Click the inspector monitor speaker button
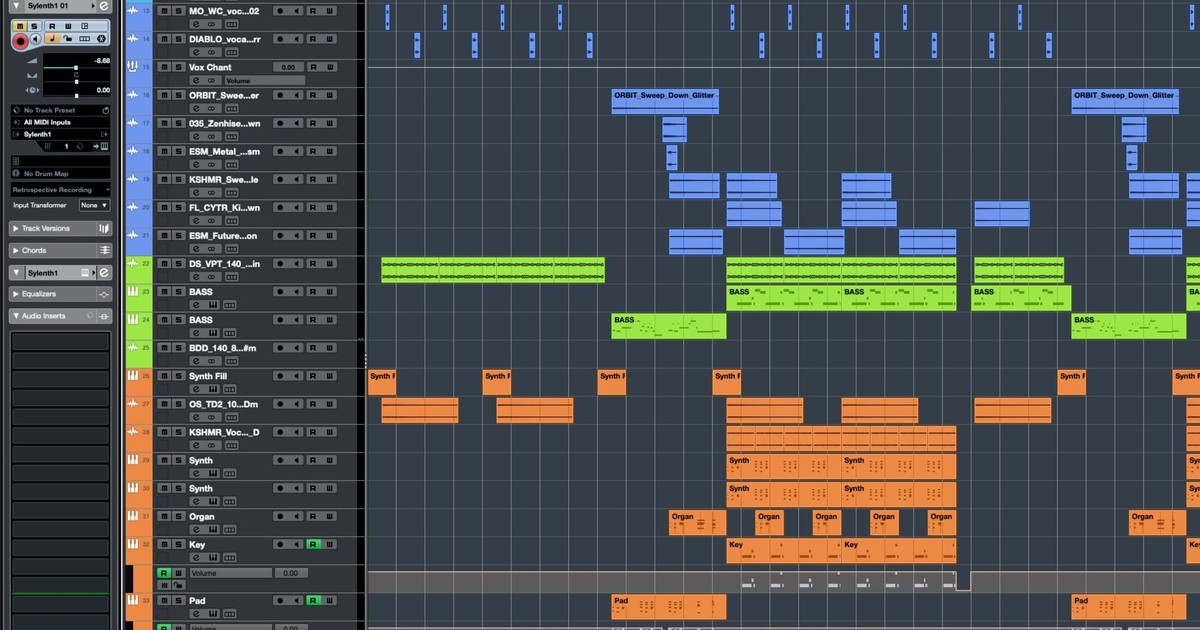Viewport: 1200px width, 630px height. (x=37, y=40)
